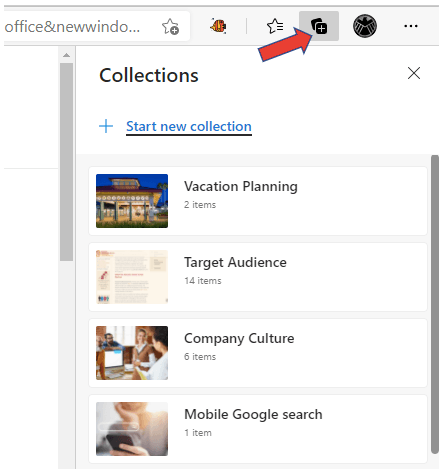
Task: Click the Collections list scrollbar
Action: click(435, 304)
